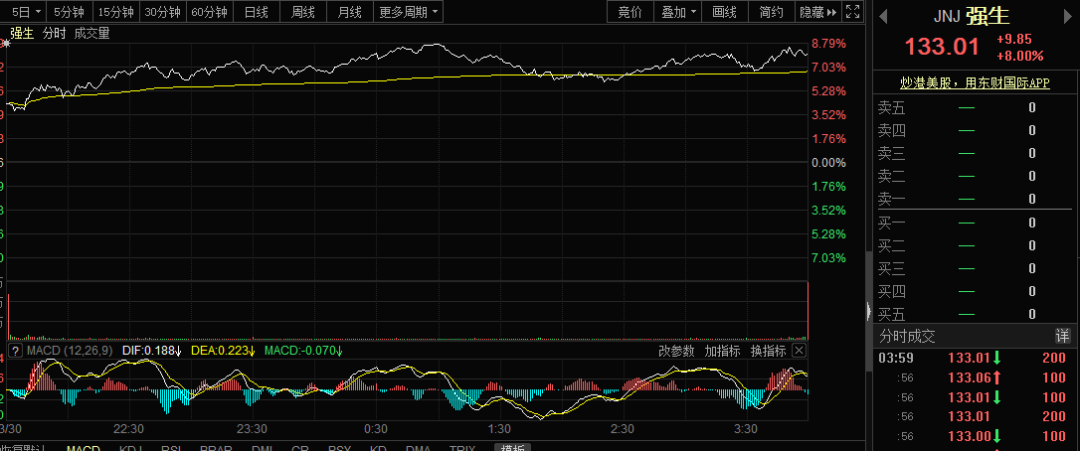Select 买四 order book row
The width and height of the screenshot is (1080, 451).
tap(973, 291)
